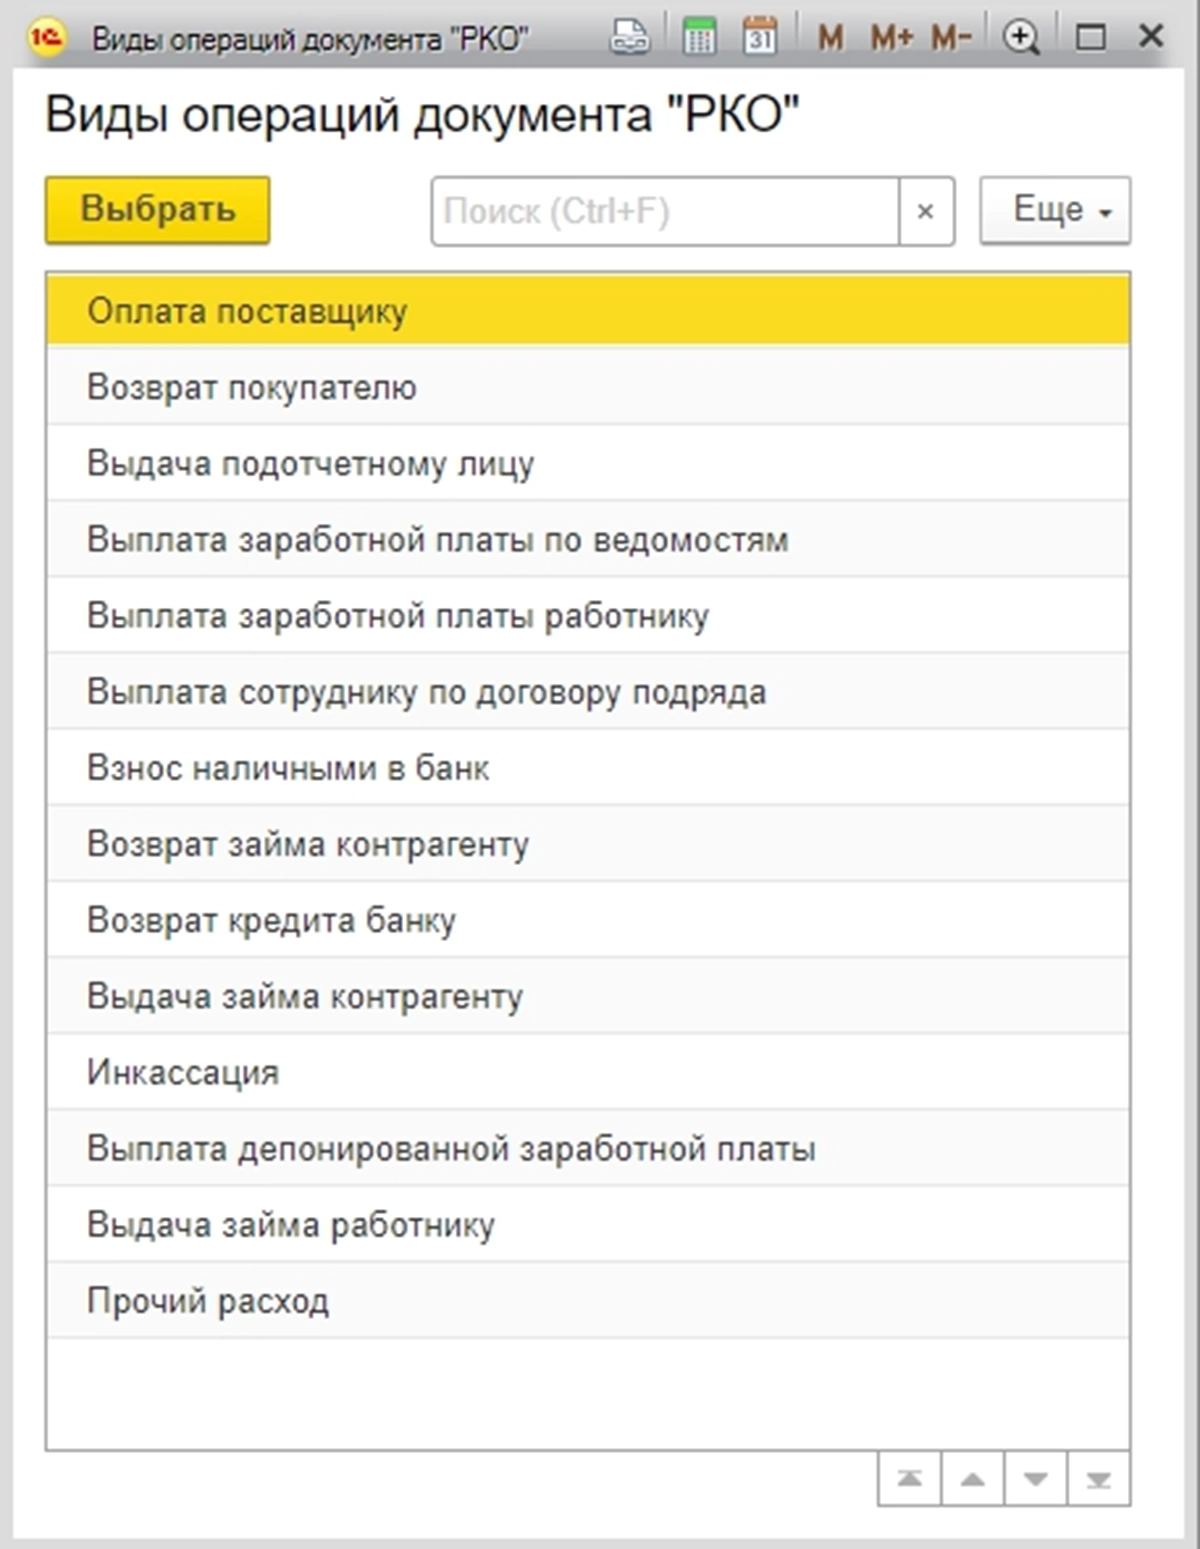Click the M- memory subtract button
Image resolution: width=1200 pixels, height=1549 pixels.
coord(951,38)
